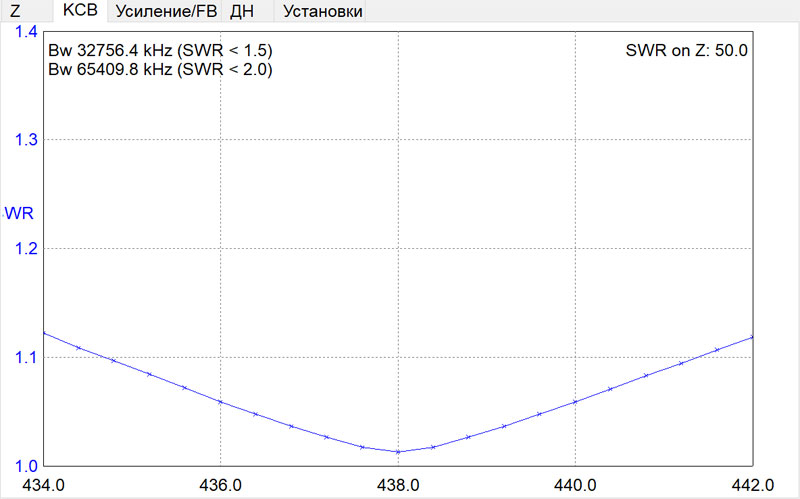The width and height of the screenshot is (800, 499).
Task: Click the SWR < 2.0 bandwidth text
Action: [160, 70]
